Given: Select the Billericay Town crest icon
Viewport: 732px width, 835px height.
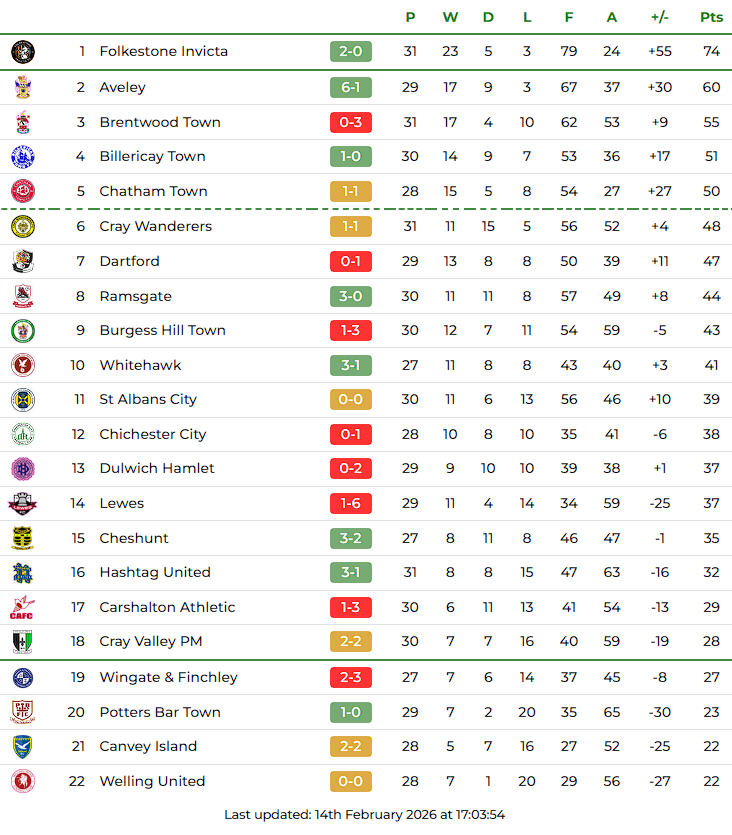Looking at the screenshot, I should [22, 157].
